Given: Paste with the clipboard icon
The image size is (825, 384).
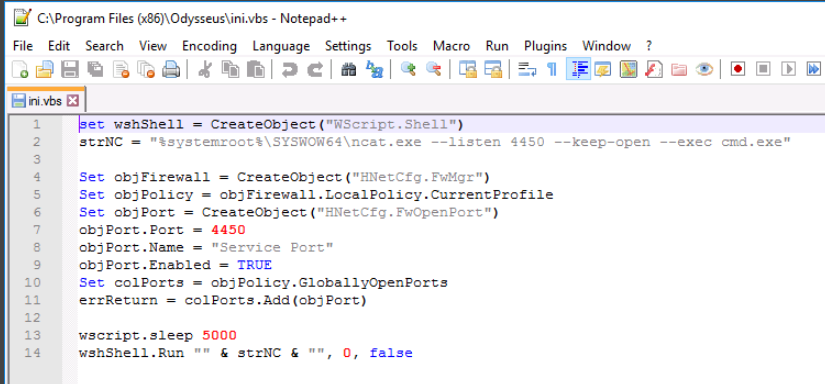Looking at the screenshot, I should (255, 69).
